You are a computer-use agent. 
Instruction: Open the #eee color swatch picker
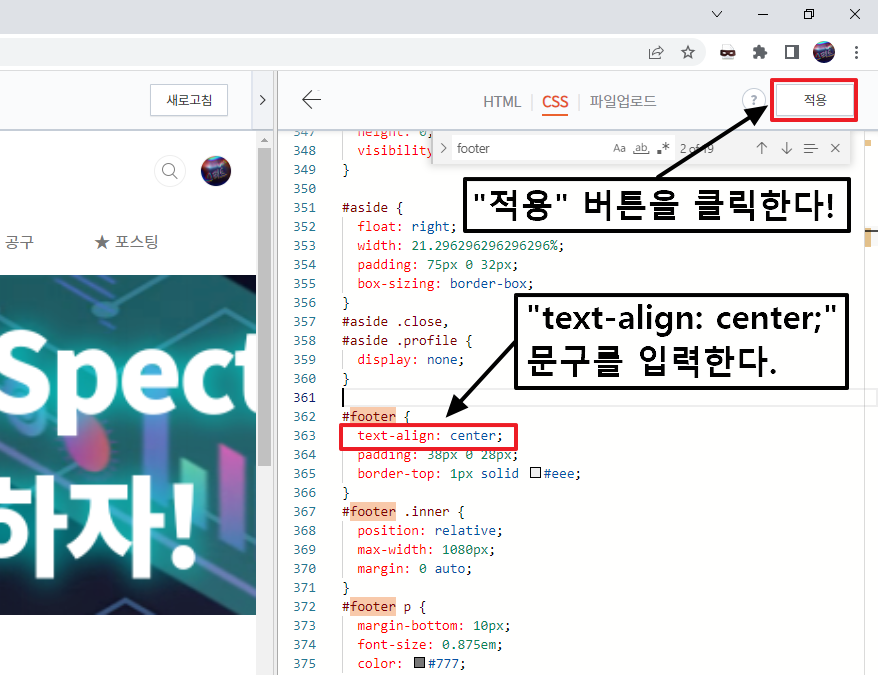click(535, 473)
